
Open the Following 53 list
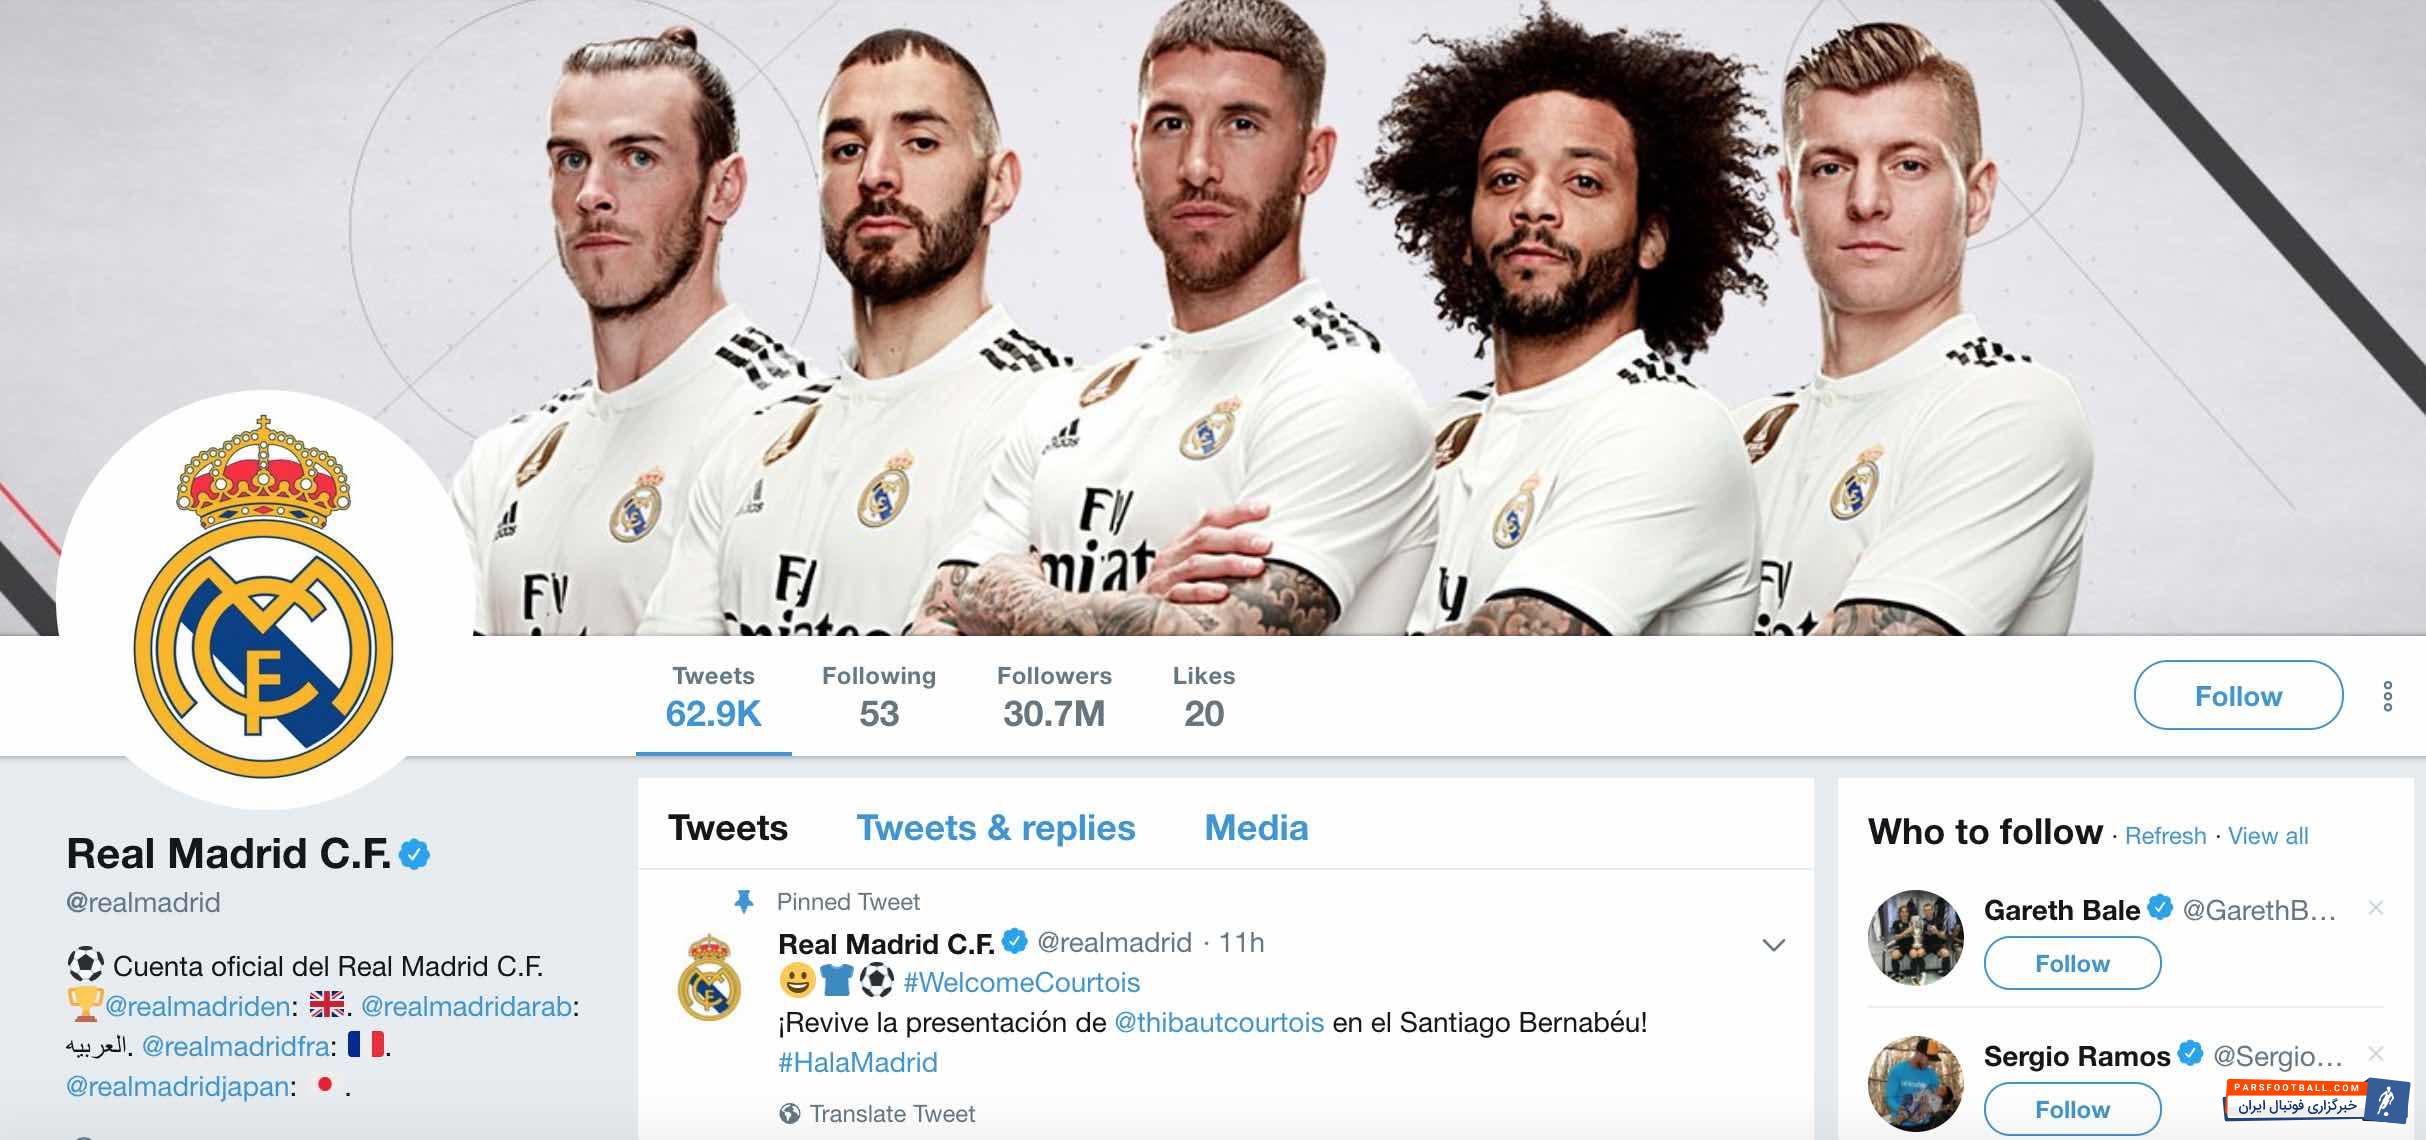[879, 696]
